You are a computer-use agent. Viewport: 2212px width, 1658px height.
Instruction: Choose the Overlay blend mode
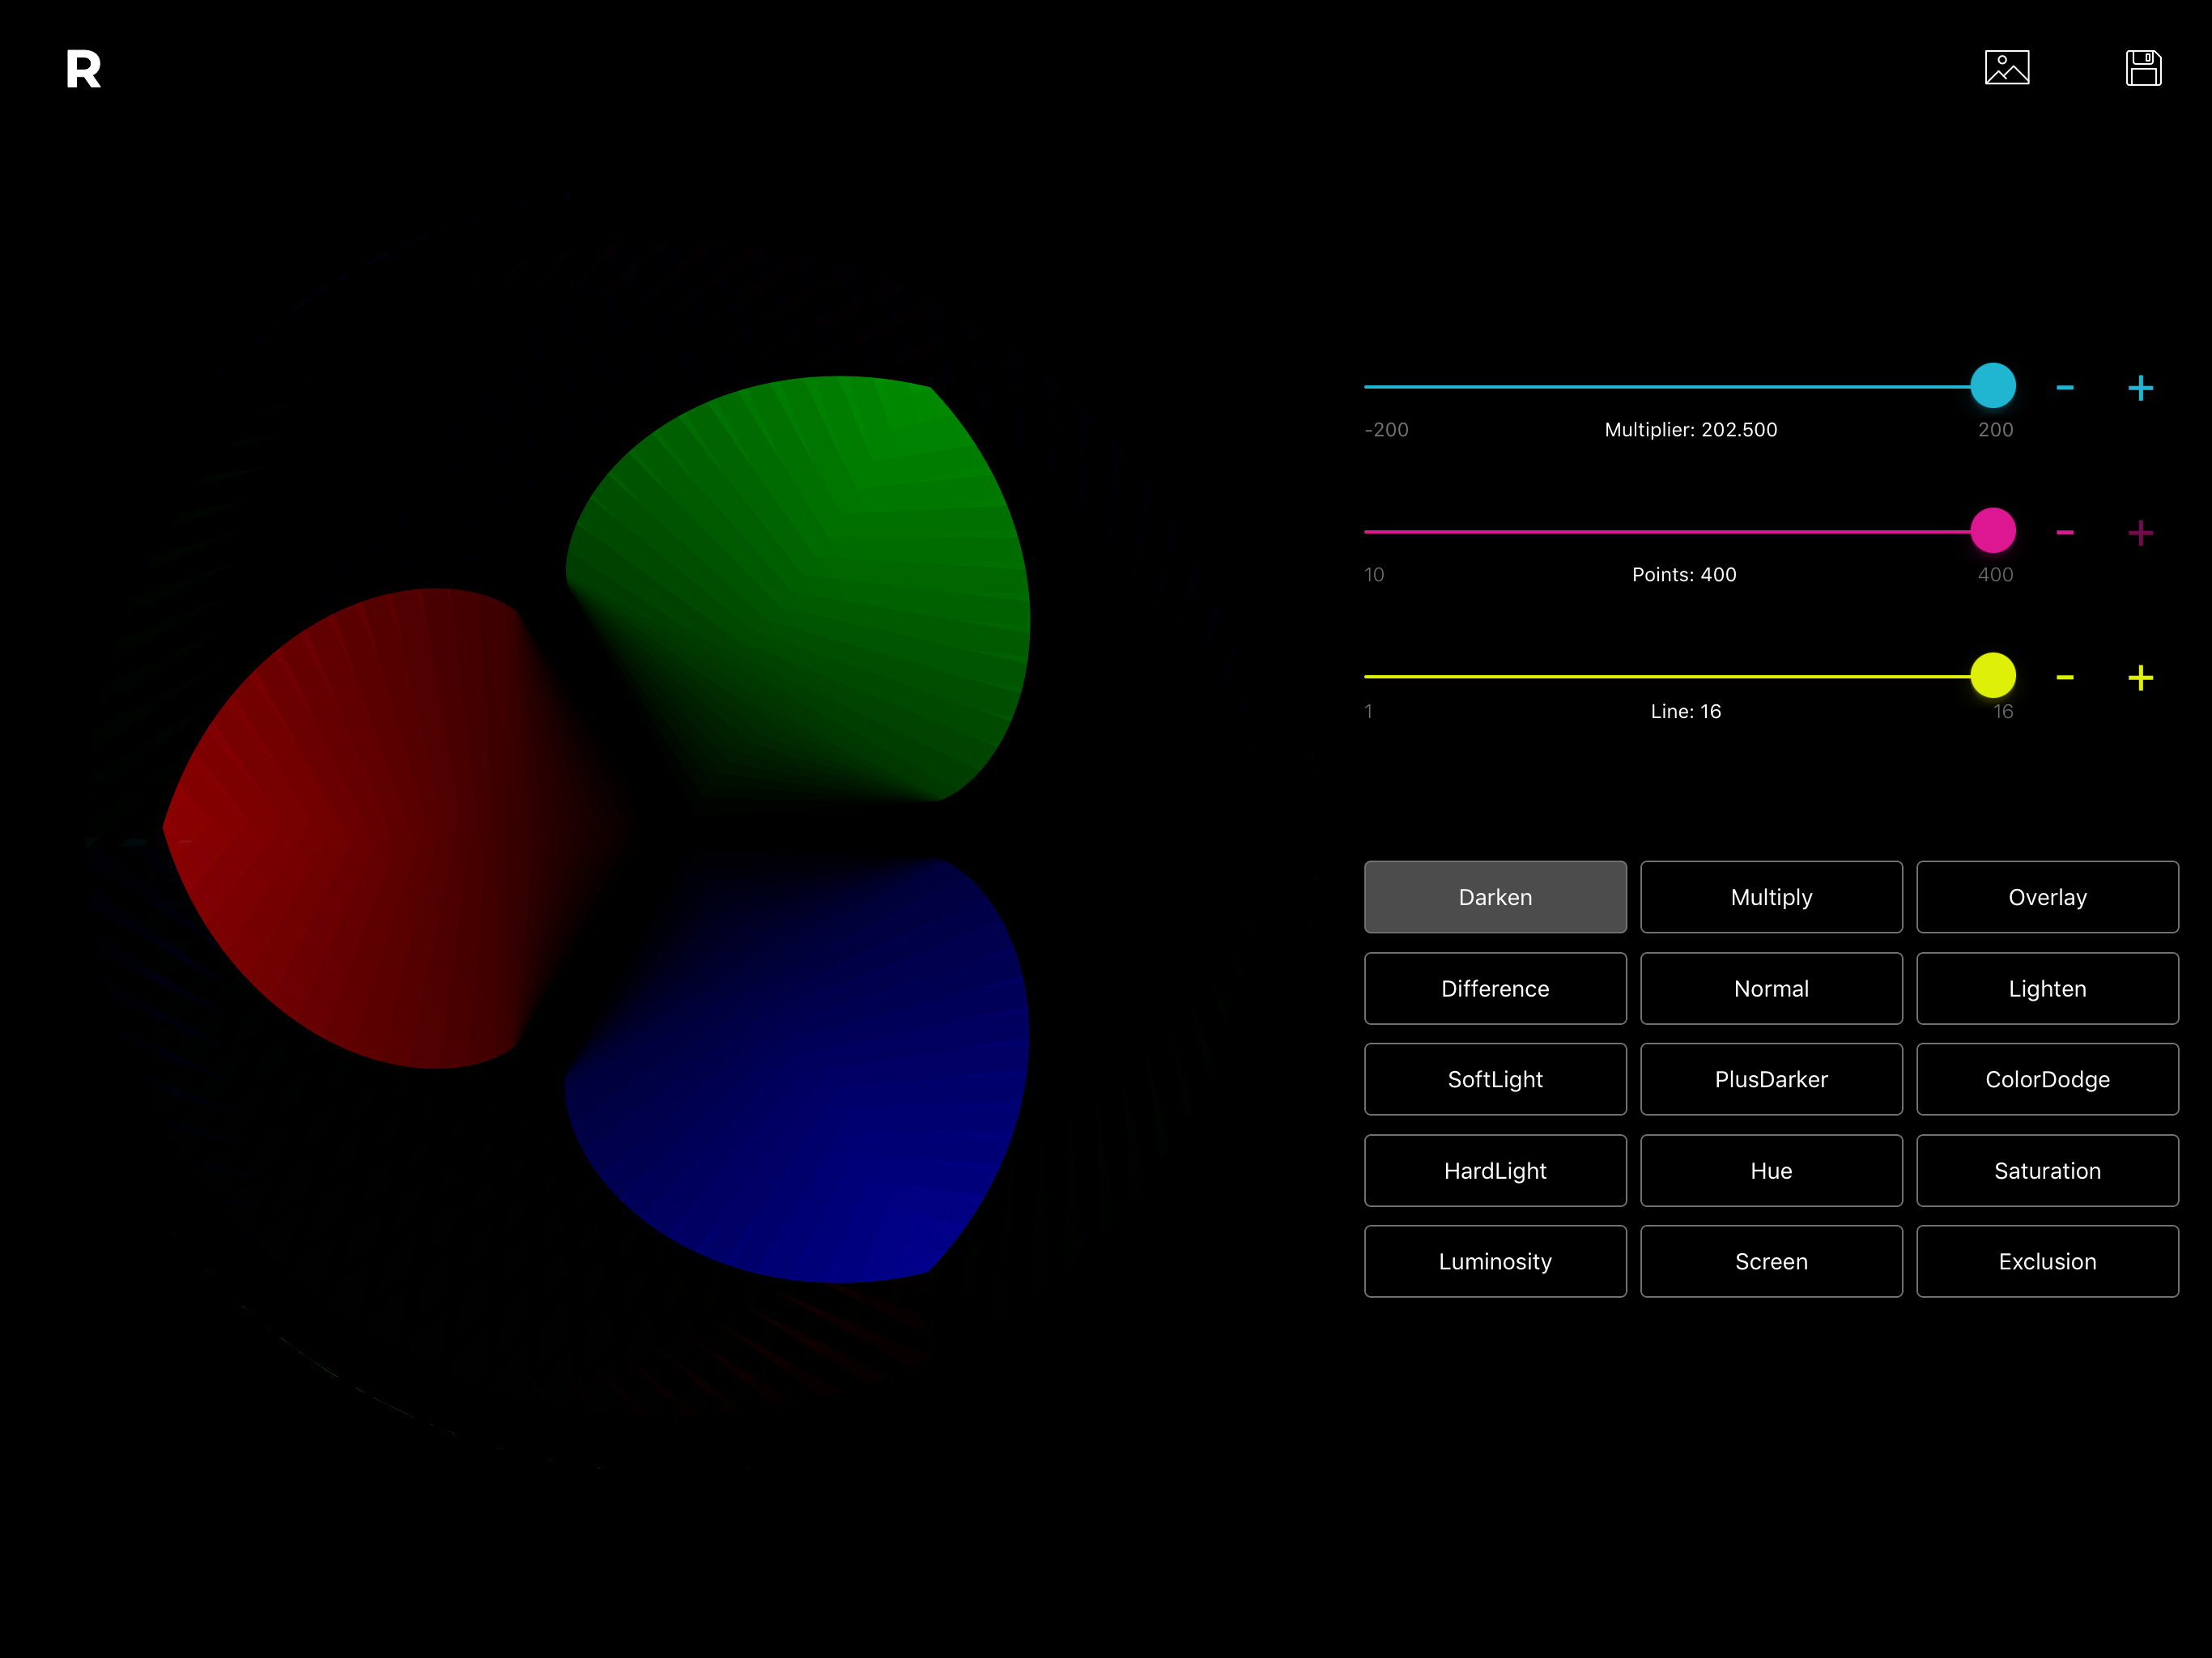(2046, 897)
